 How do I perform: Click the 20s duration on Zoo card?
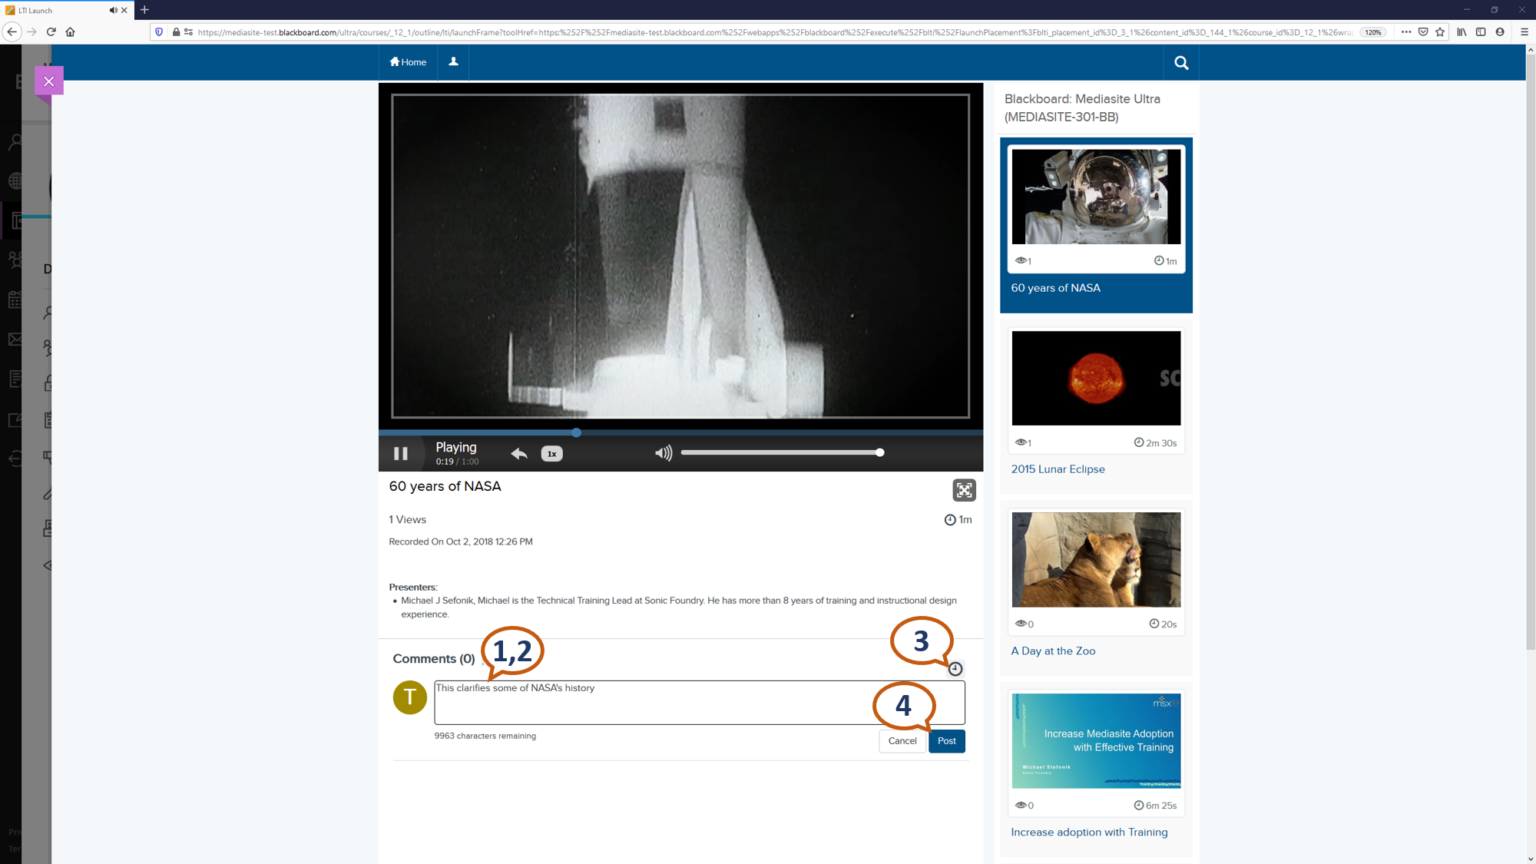[x=1163, y=624]
